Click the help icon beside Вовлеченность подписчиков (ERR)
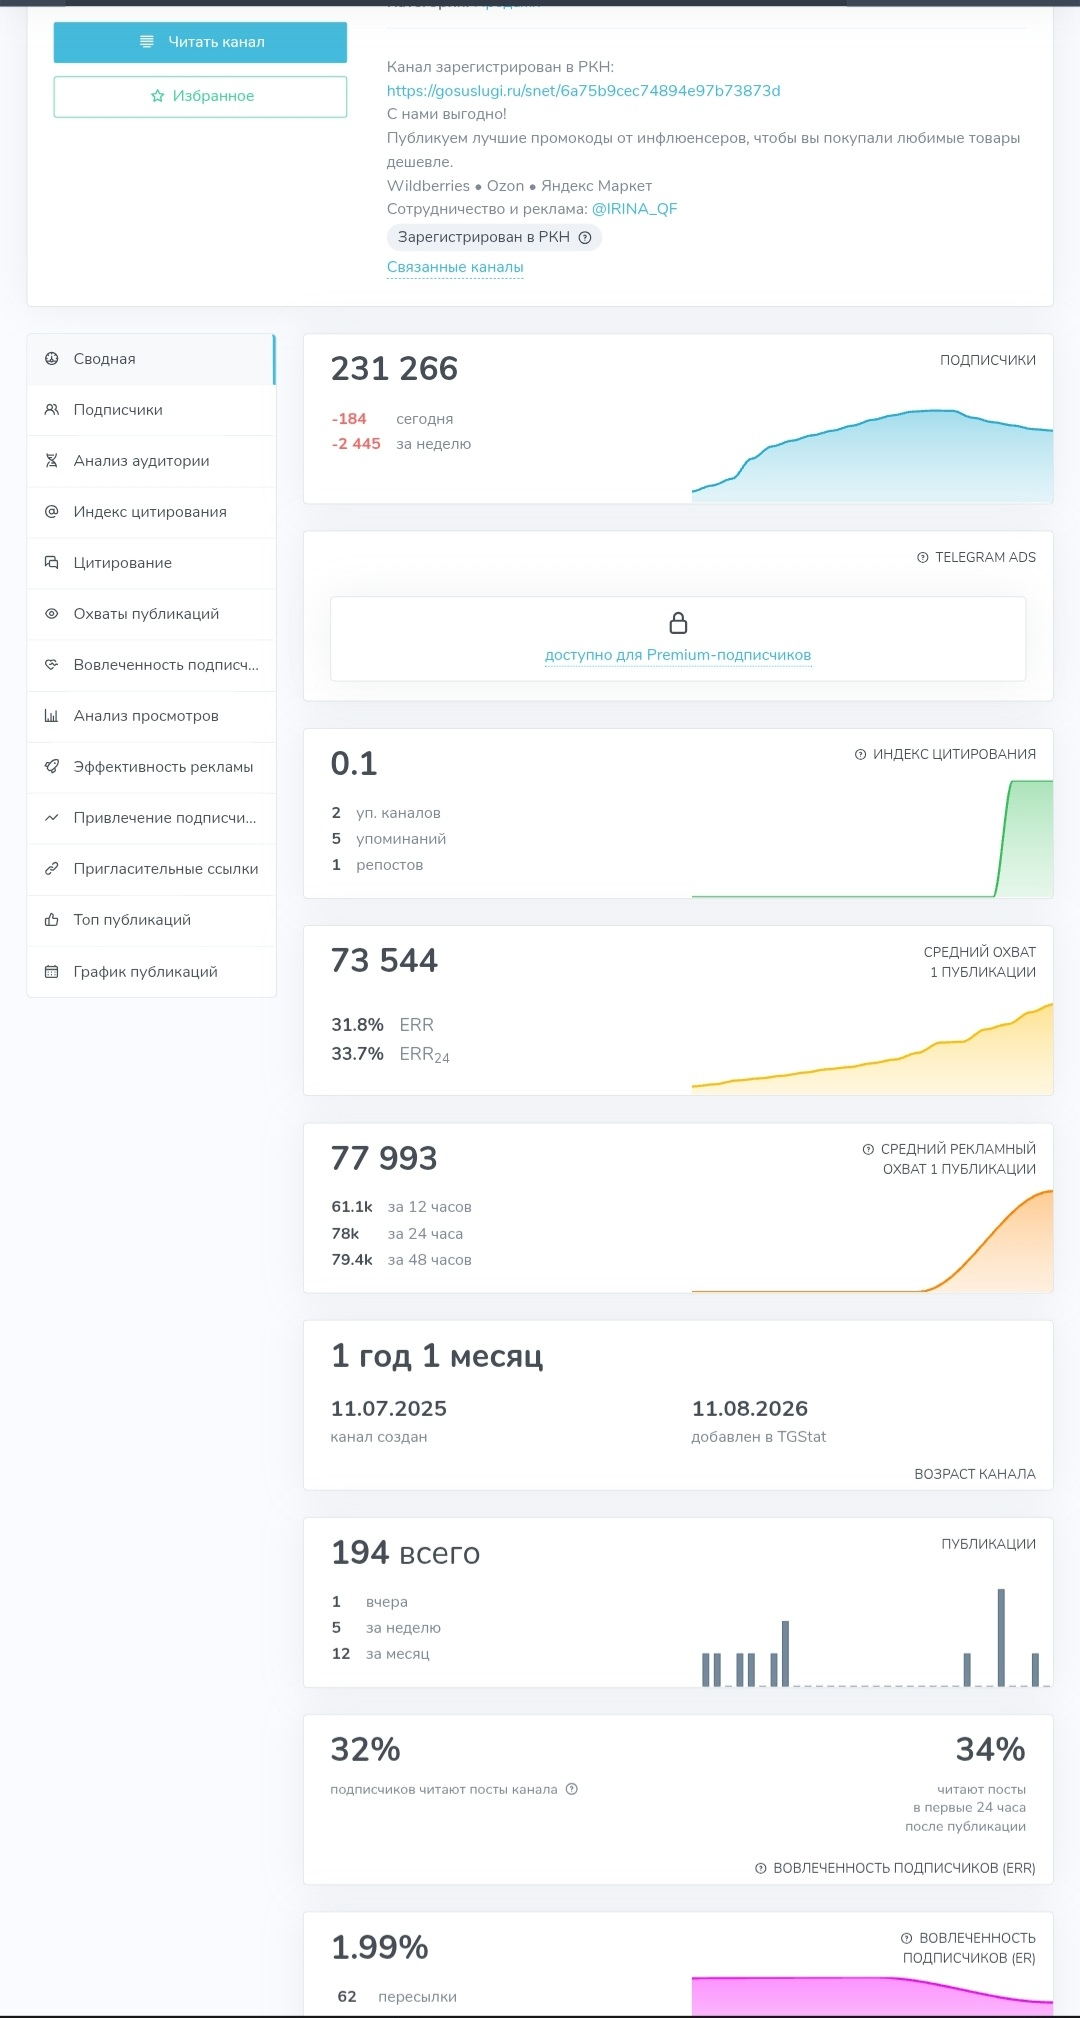1080x2018 pixels. click(x=761, y=1868)
